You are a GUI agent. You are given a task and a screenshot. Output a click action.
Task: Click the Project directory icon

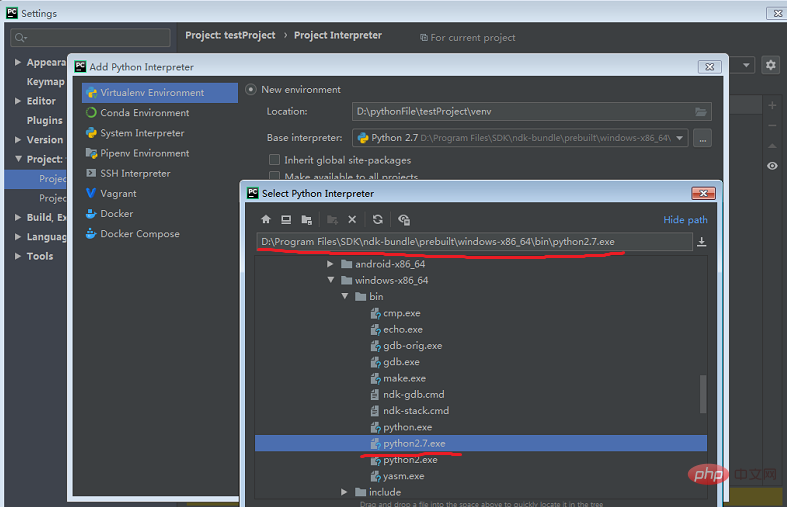tap(307, 220)
